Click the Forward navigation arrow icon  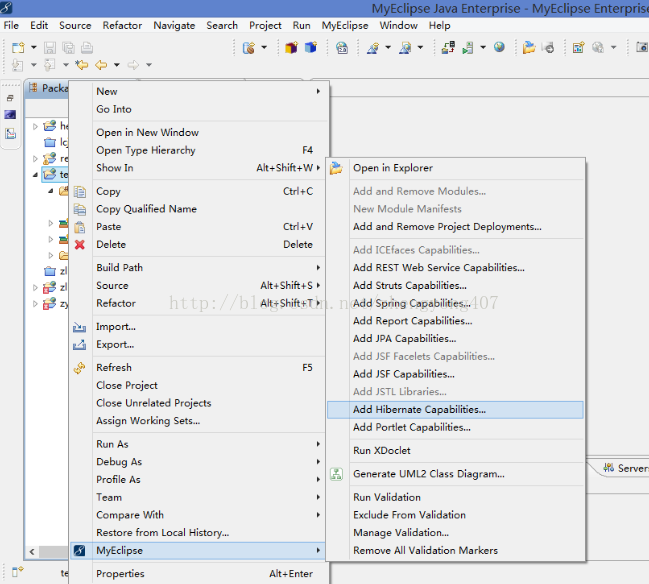point(133,65)
